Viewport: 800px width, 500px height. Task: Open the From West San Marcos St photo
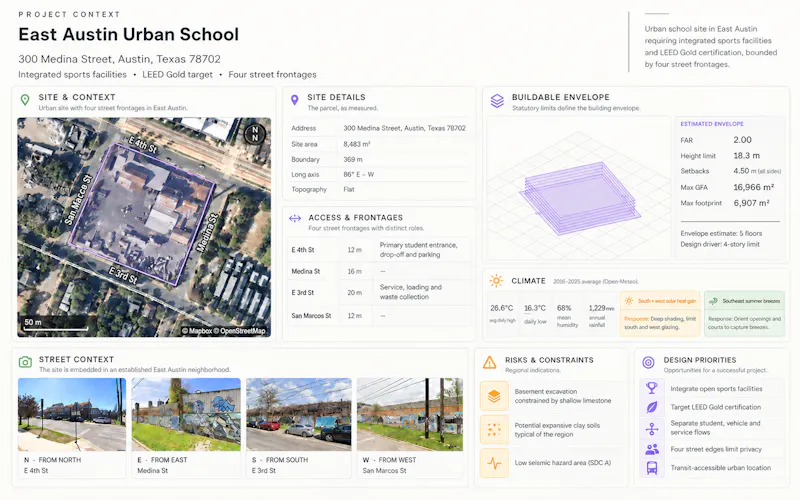pyautogui.click(x=410, y=414)
